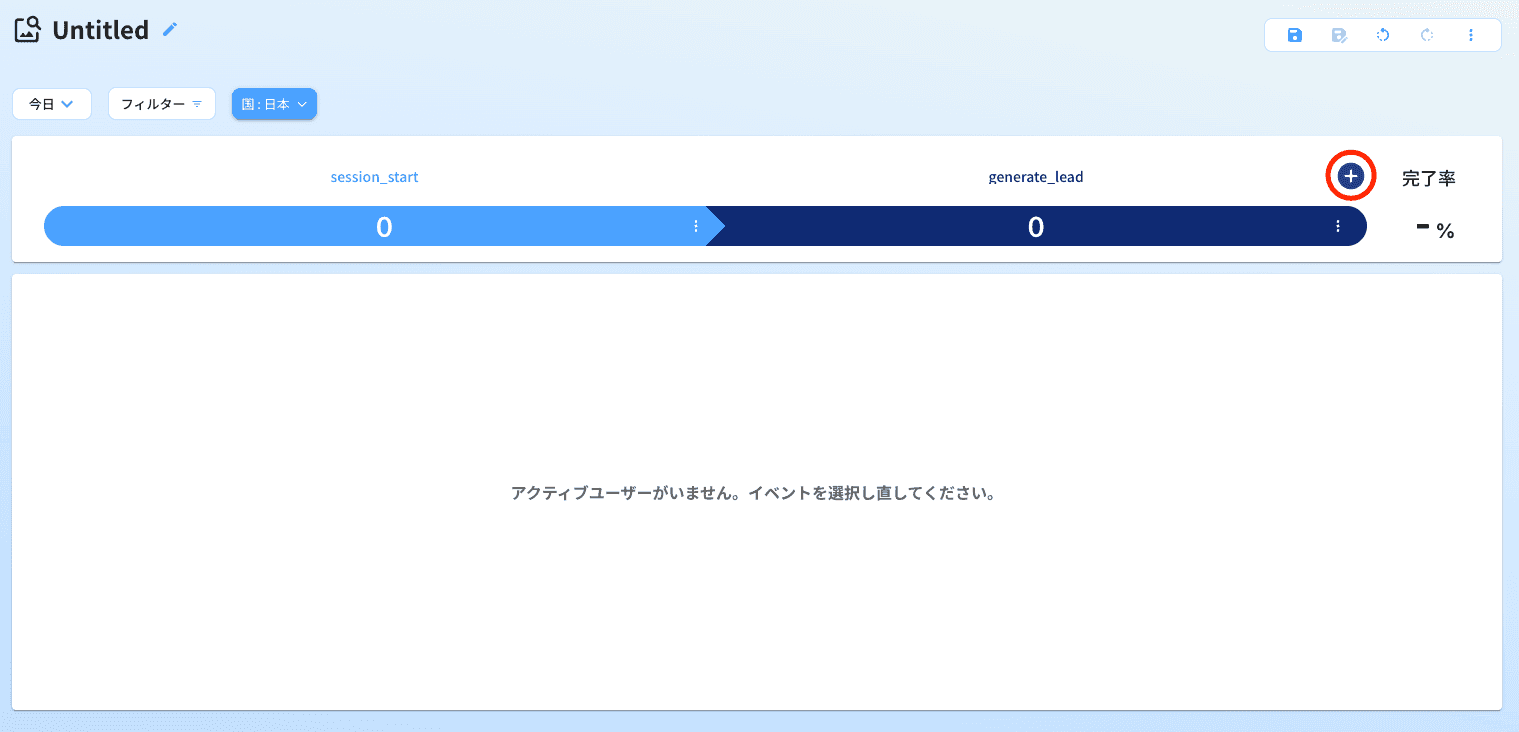This screenshot has width=1519, height=732.
Task: Undo the last change with the rotate-left icon
Action: point(1382,34)
